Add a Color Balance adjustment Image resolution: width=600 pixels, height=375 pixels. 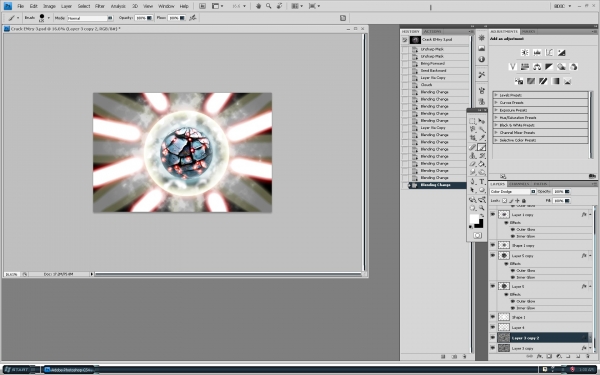click(537, 67)
